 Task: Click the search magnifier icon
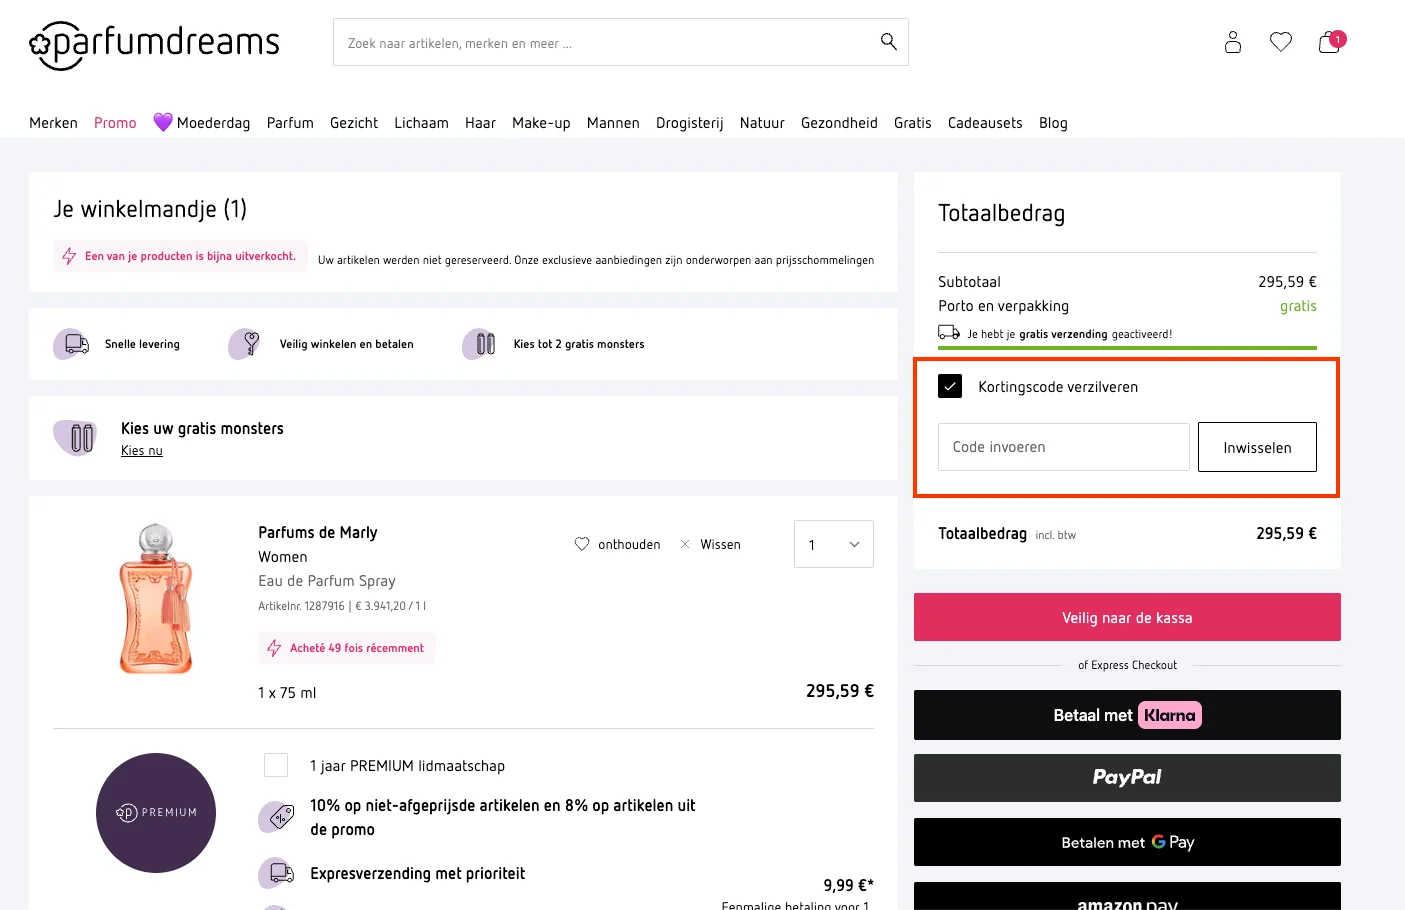click(x=888, y=42)
